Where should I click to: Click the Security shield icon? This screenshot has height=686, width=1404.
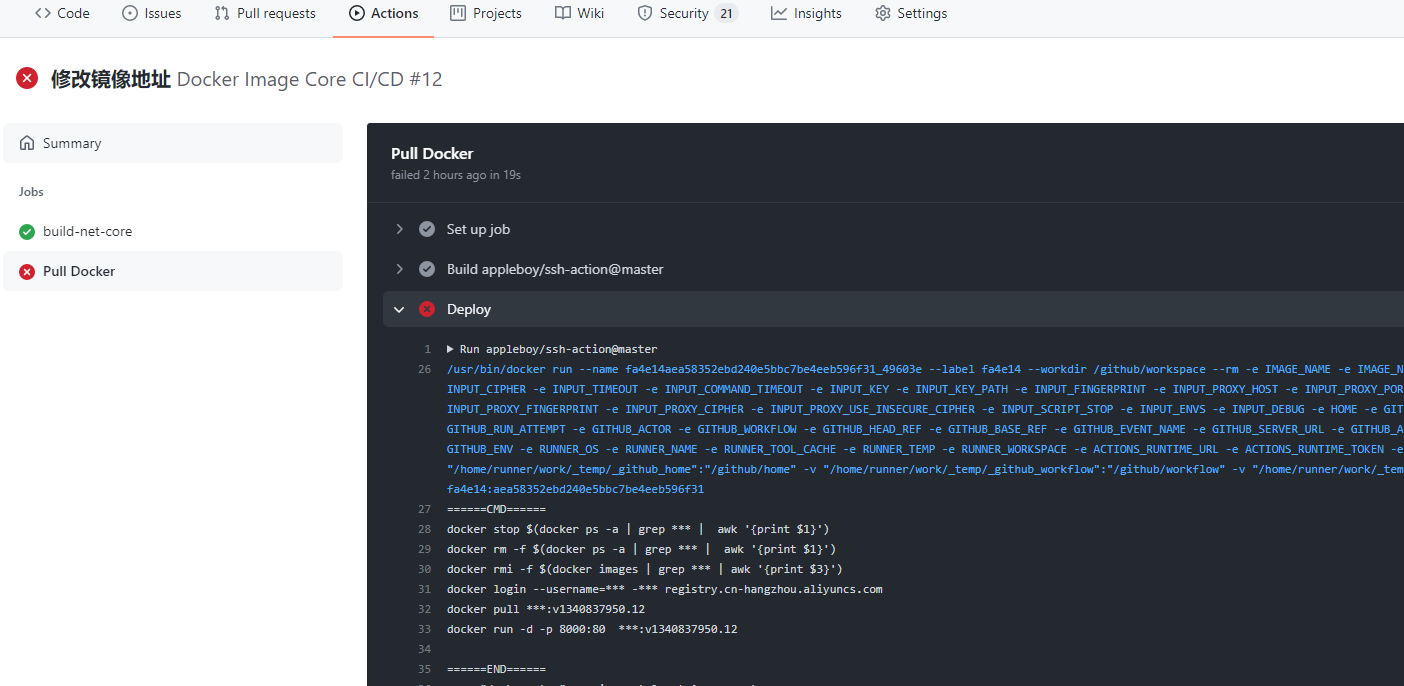[x=645, y=13]
